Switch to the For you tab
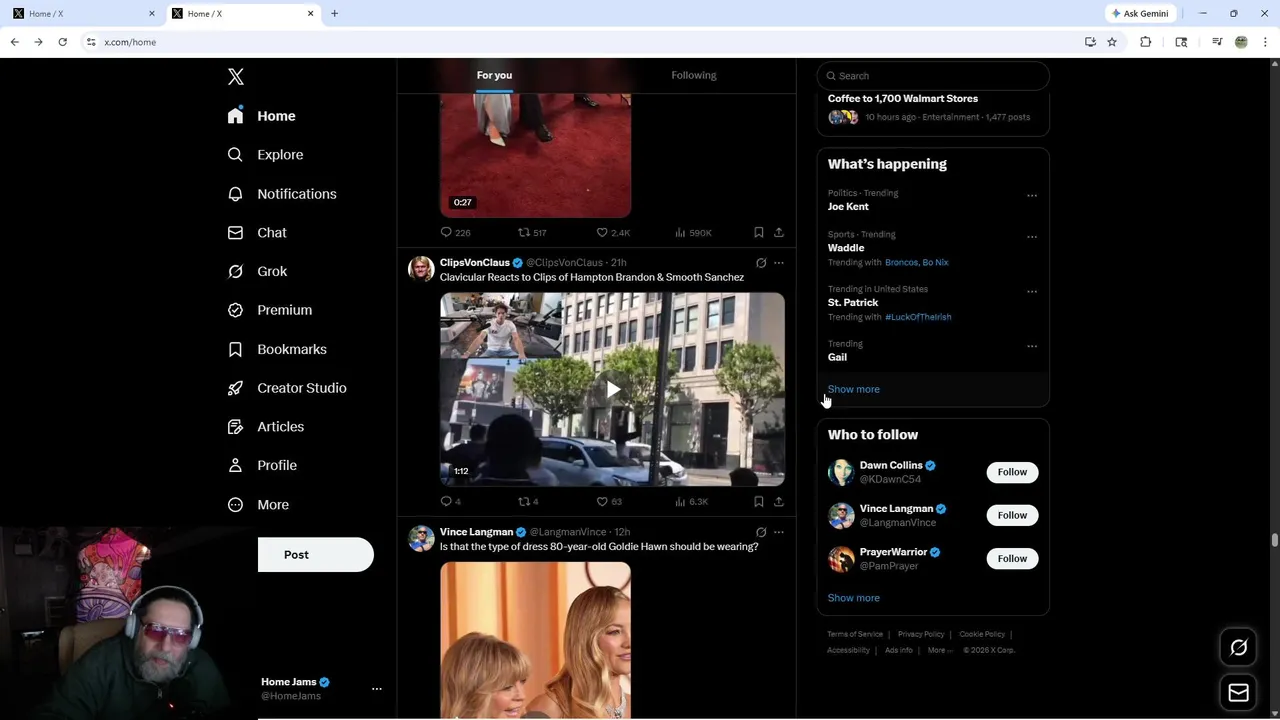Viewport: 1280px width, 720px height. point(494,75)
